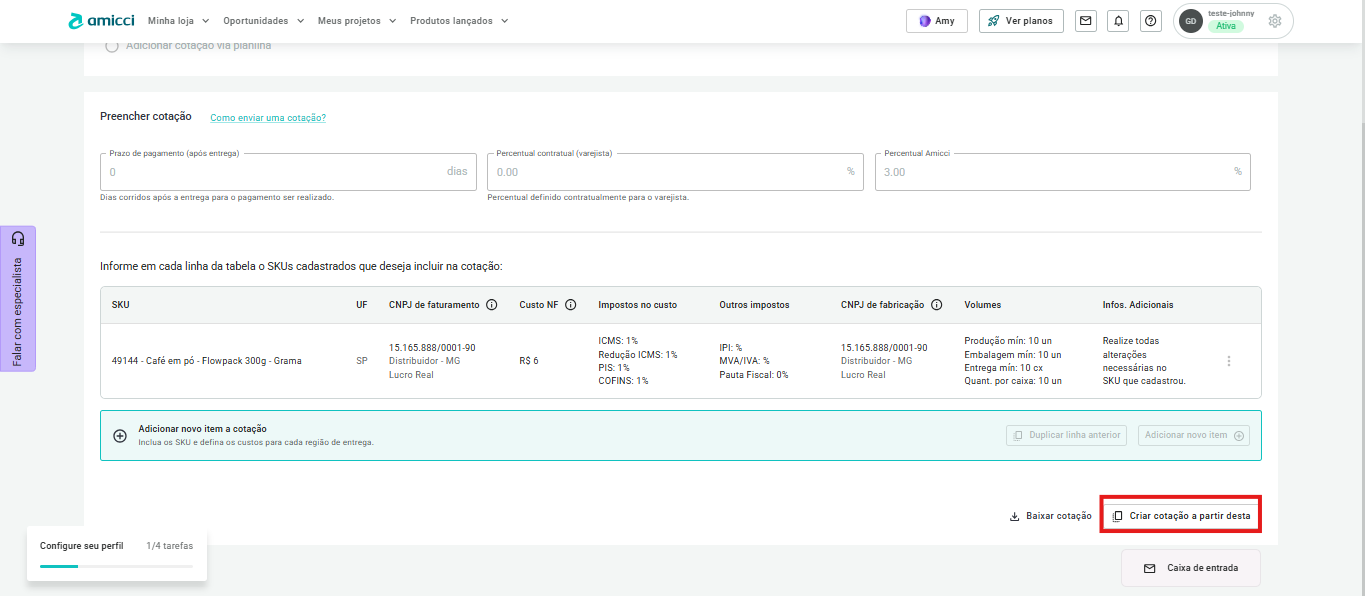Open the mail envelope icon in header
The width and height of the screenshot is (1365, 596).
[x=1086, y=21]
